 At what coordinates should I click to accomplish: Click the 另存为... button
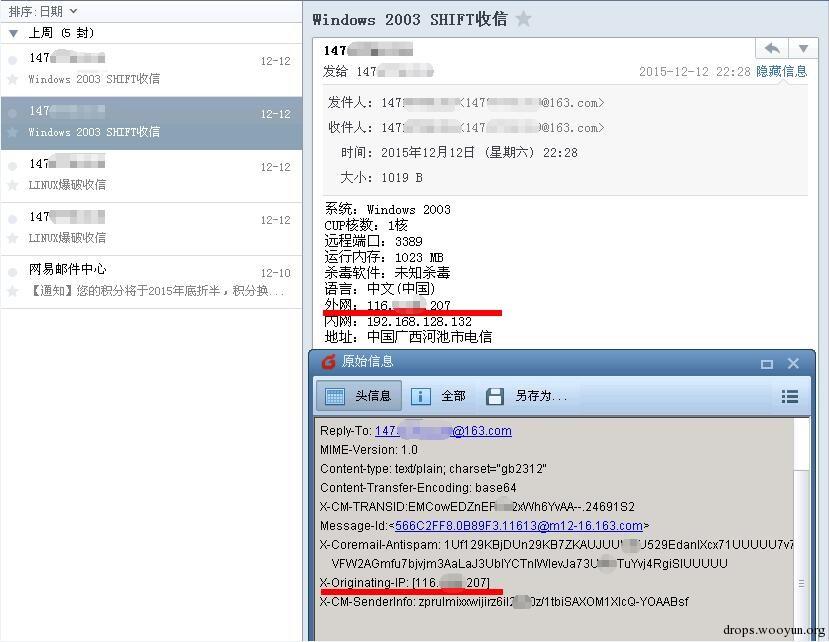click(526, 396)
